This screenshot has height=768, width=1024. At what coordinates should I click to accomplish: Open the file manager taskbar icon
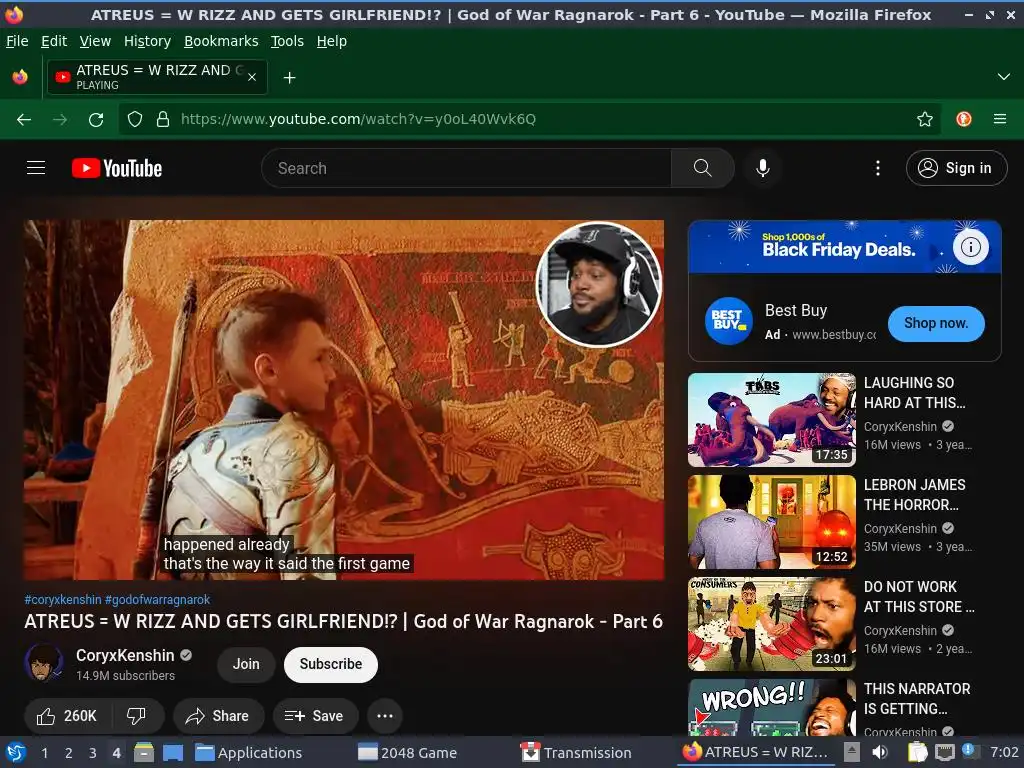[x=144, y=752]
